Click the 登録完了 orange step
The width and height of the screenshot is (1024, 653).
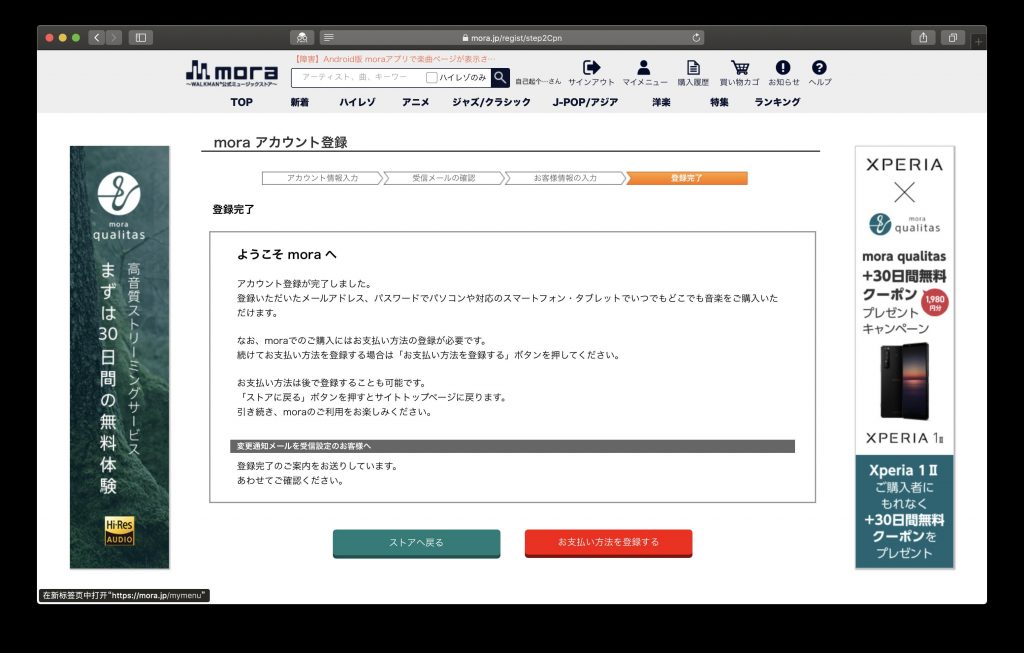[x=686, y=178]
